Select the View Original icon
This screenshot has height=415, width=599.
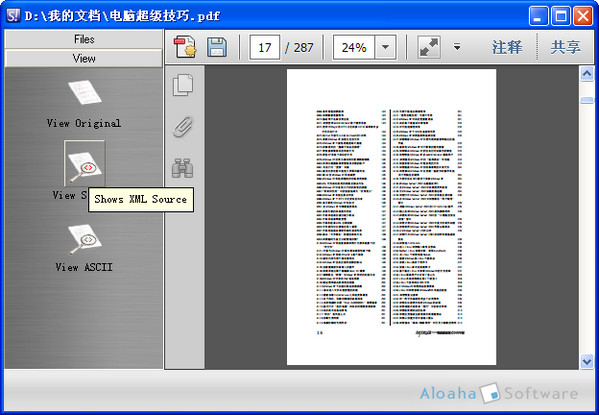[x=85, y=92]
